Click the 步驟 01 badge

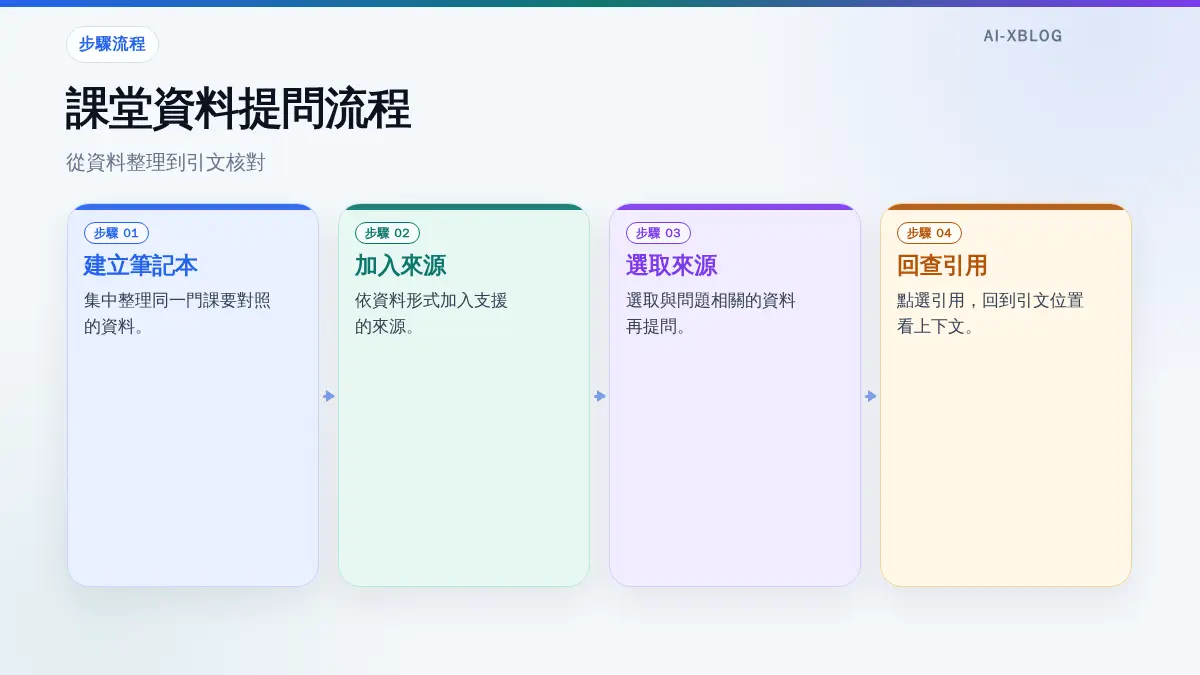116,233
